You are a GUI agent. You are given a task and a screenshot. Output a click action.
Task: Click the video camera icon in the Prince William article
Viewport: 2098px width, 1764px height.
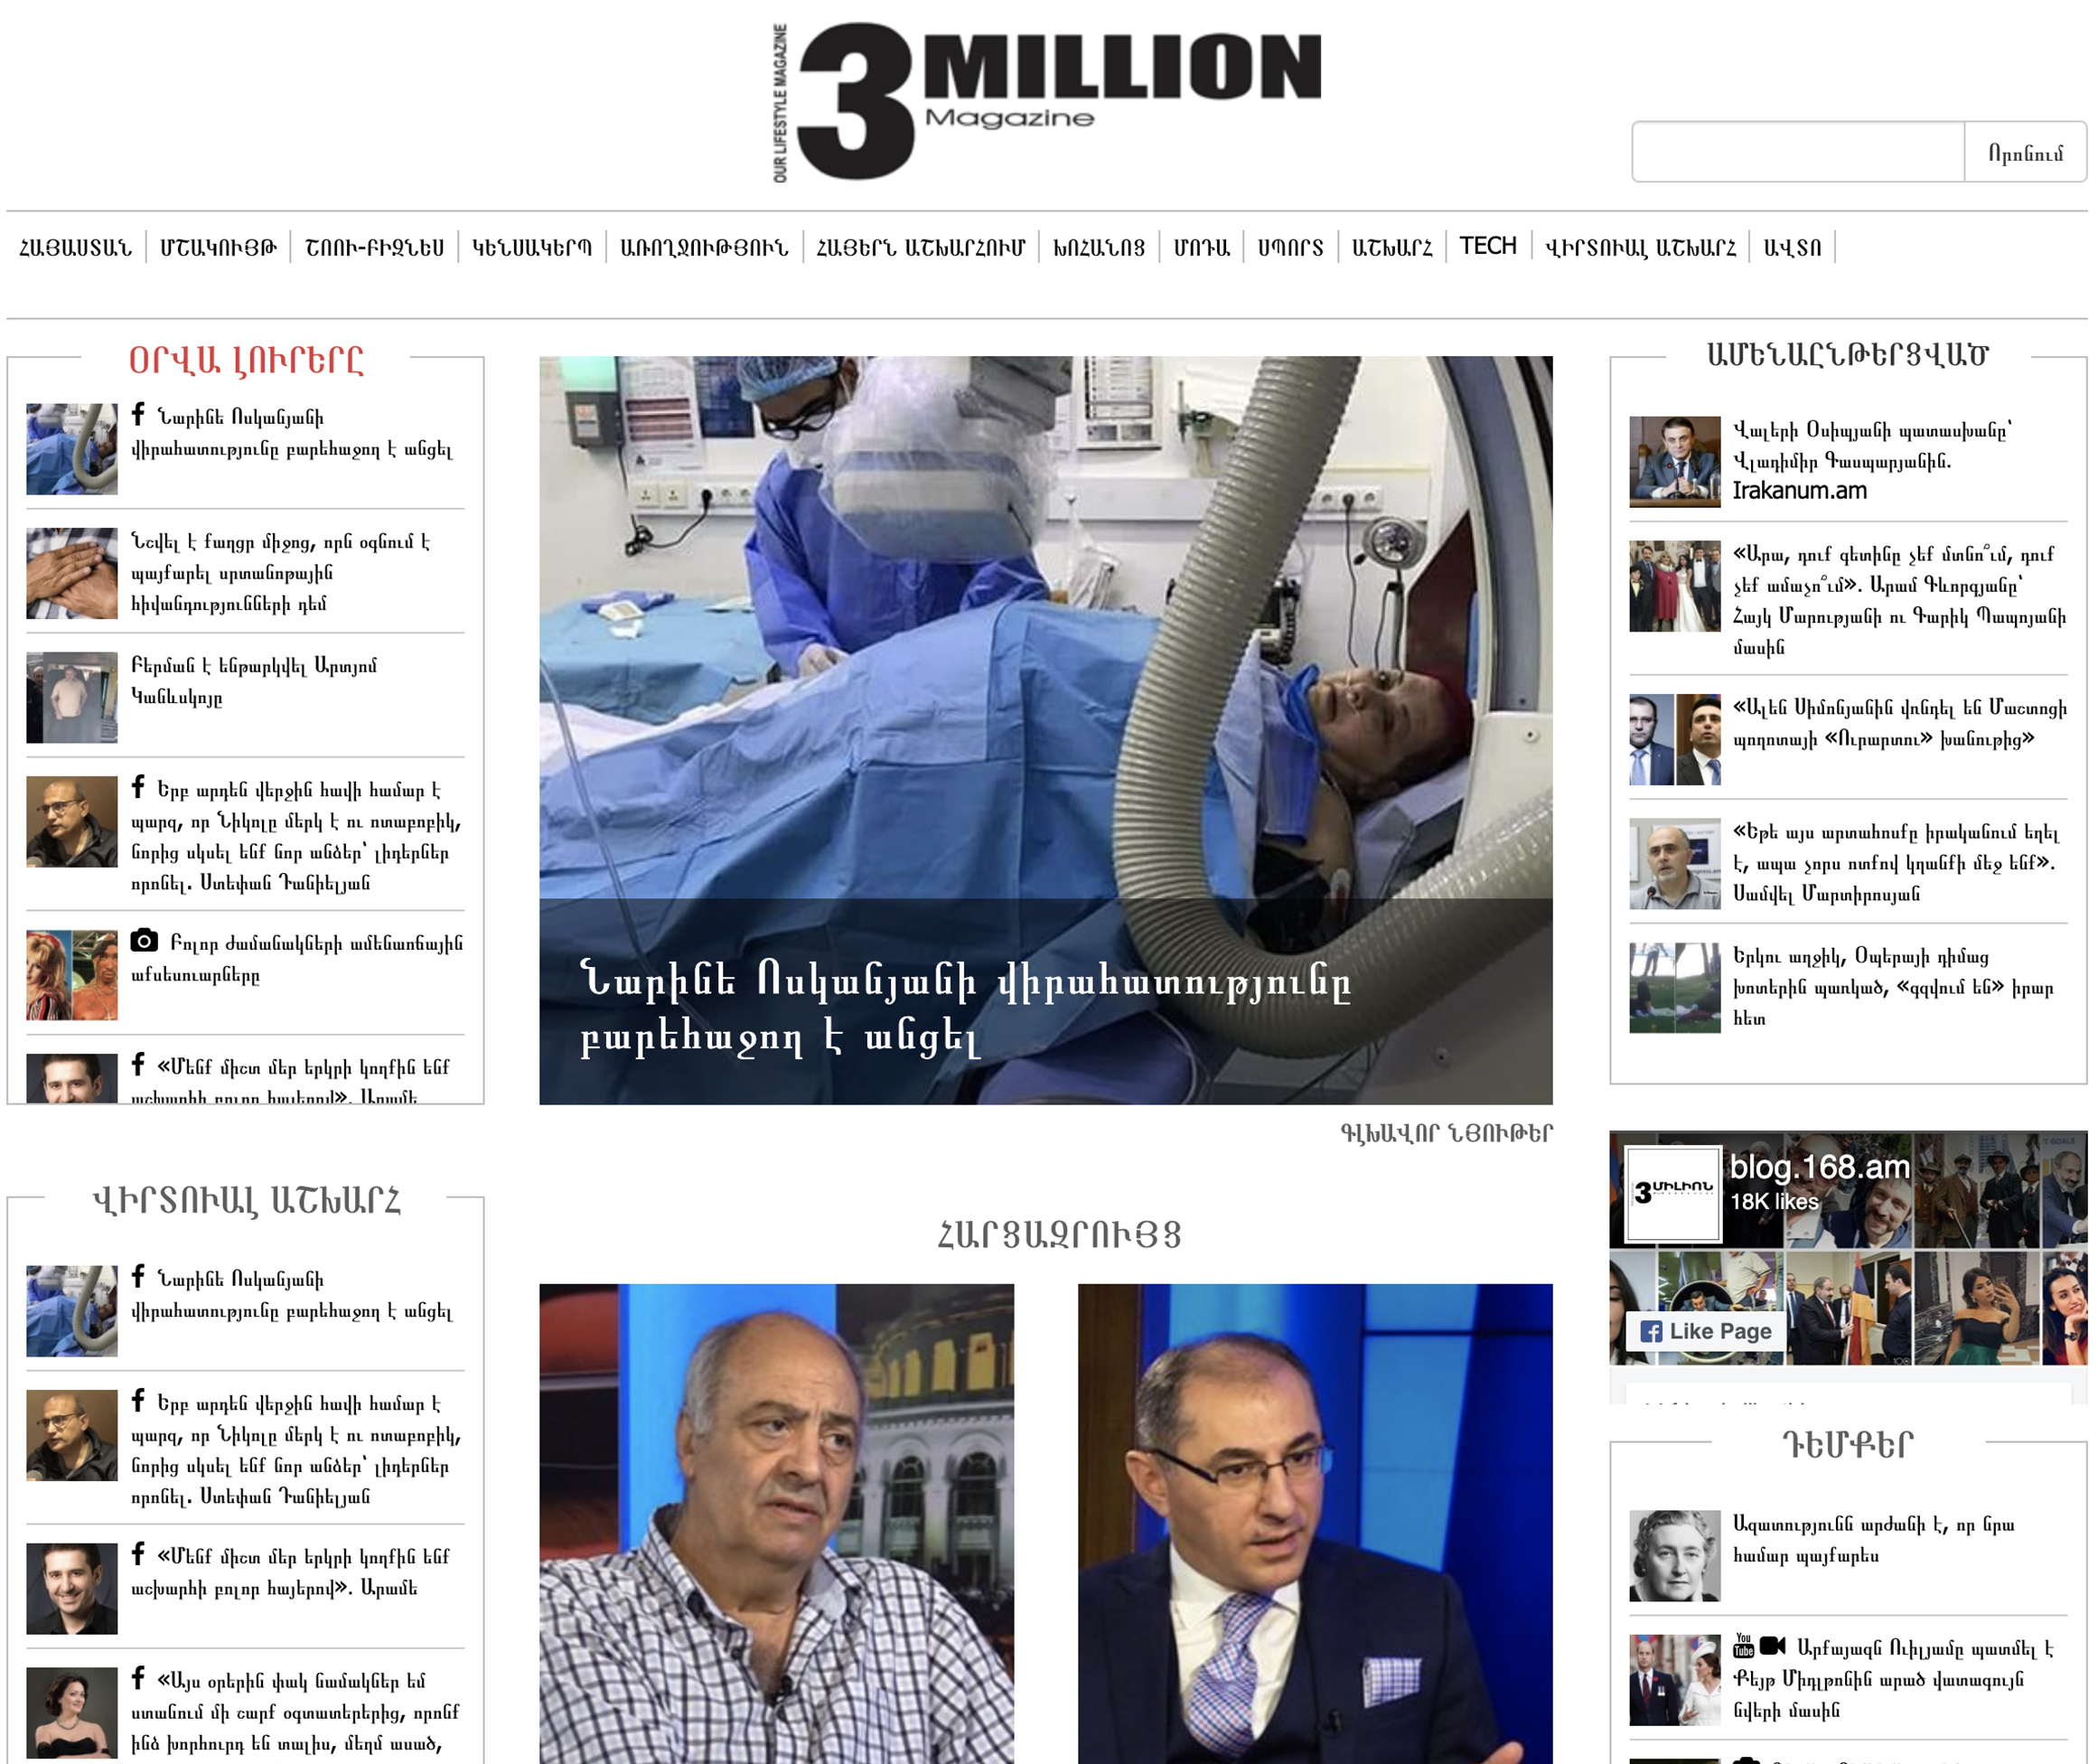1773,1645
